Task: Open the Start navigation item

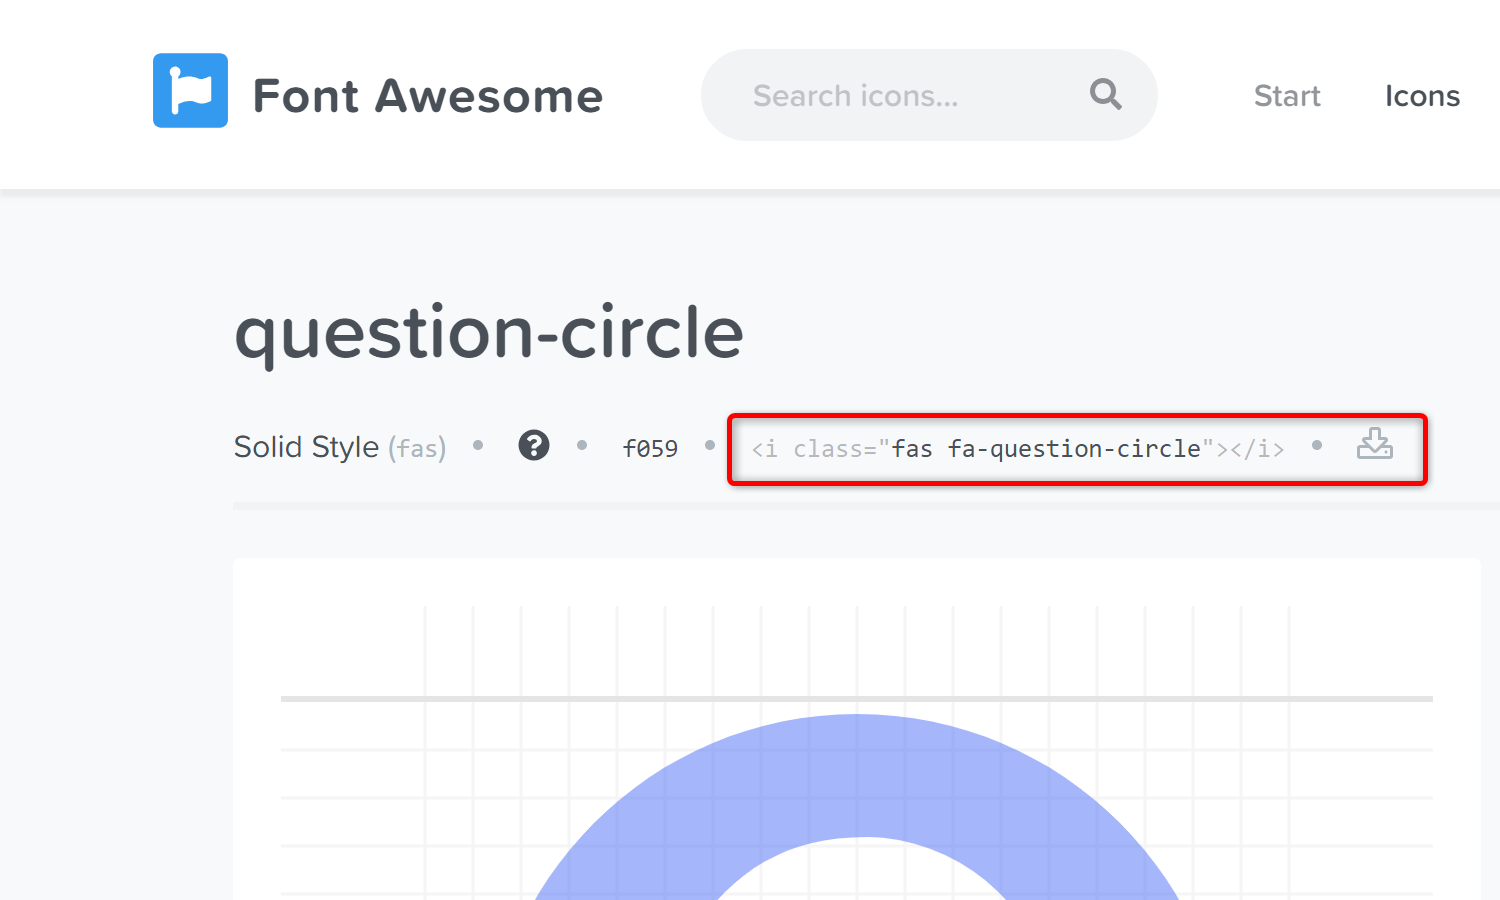Action: coord(1287,96)
